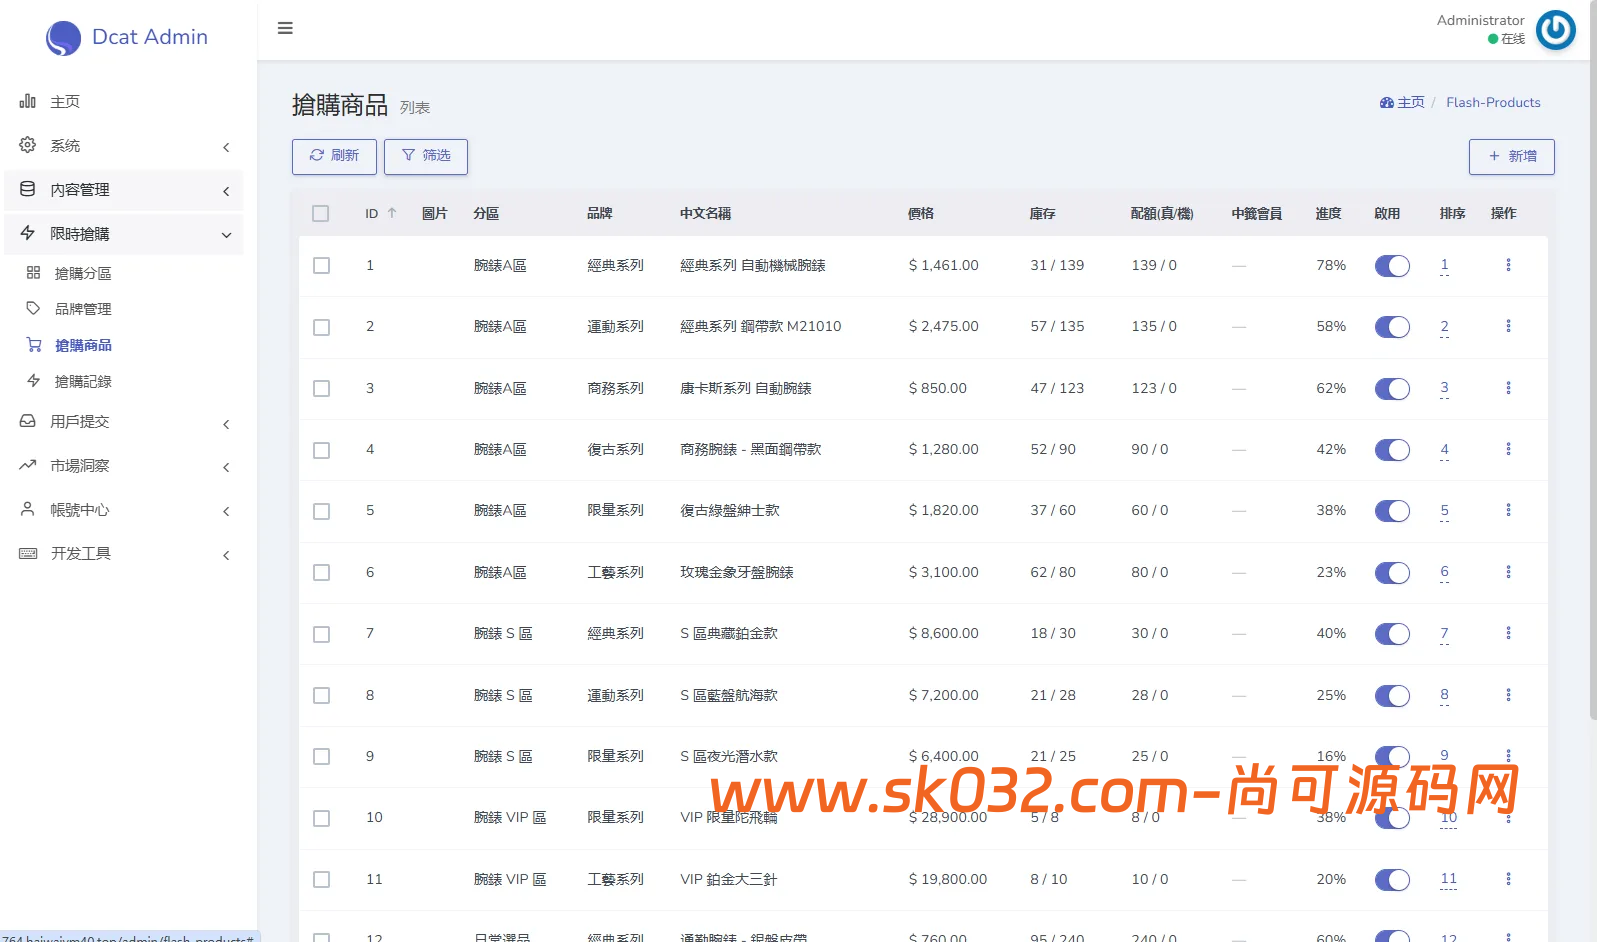1597x942 pixels.
Task: Click the 品牌管理 tag icon
Action: tap(33, 308)
